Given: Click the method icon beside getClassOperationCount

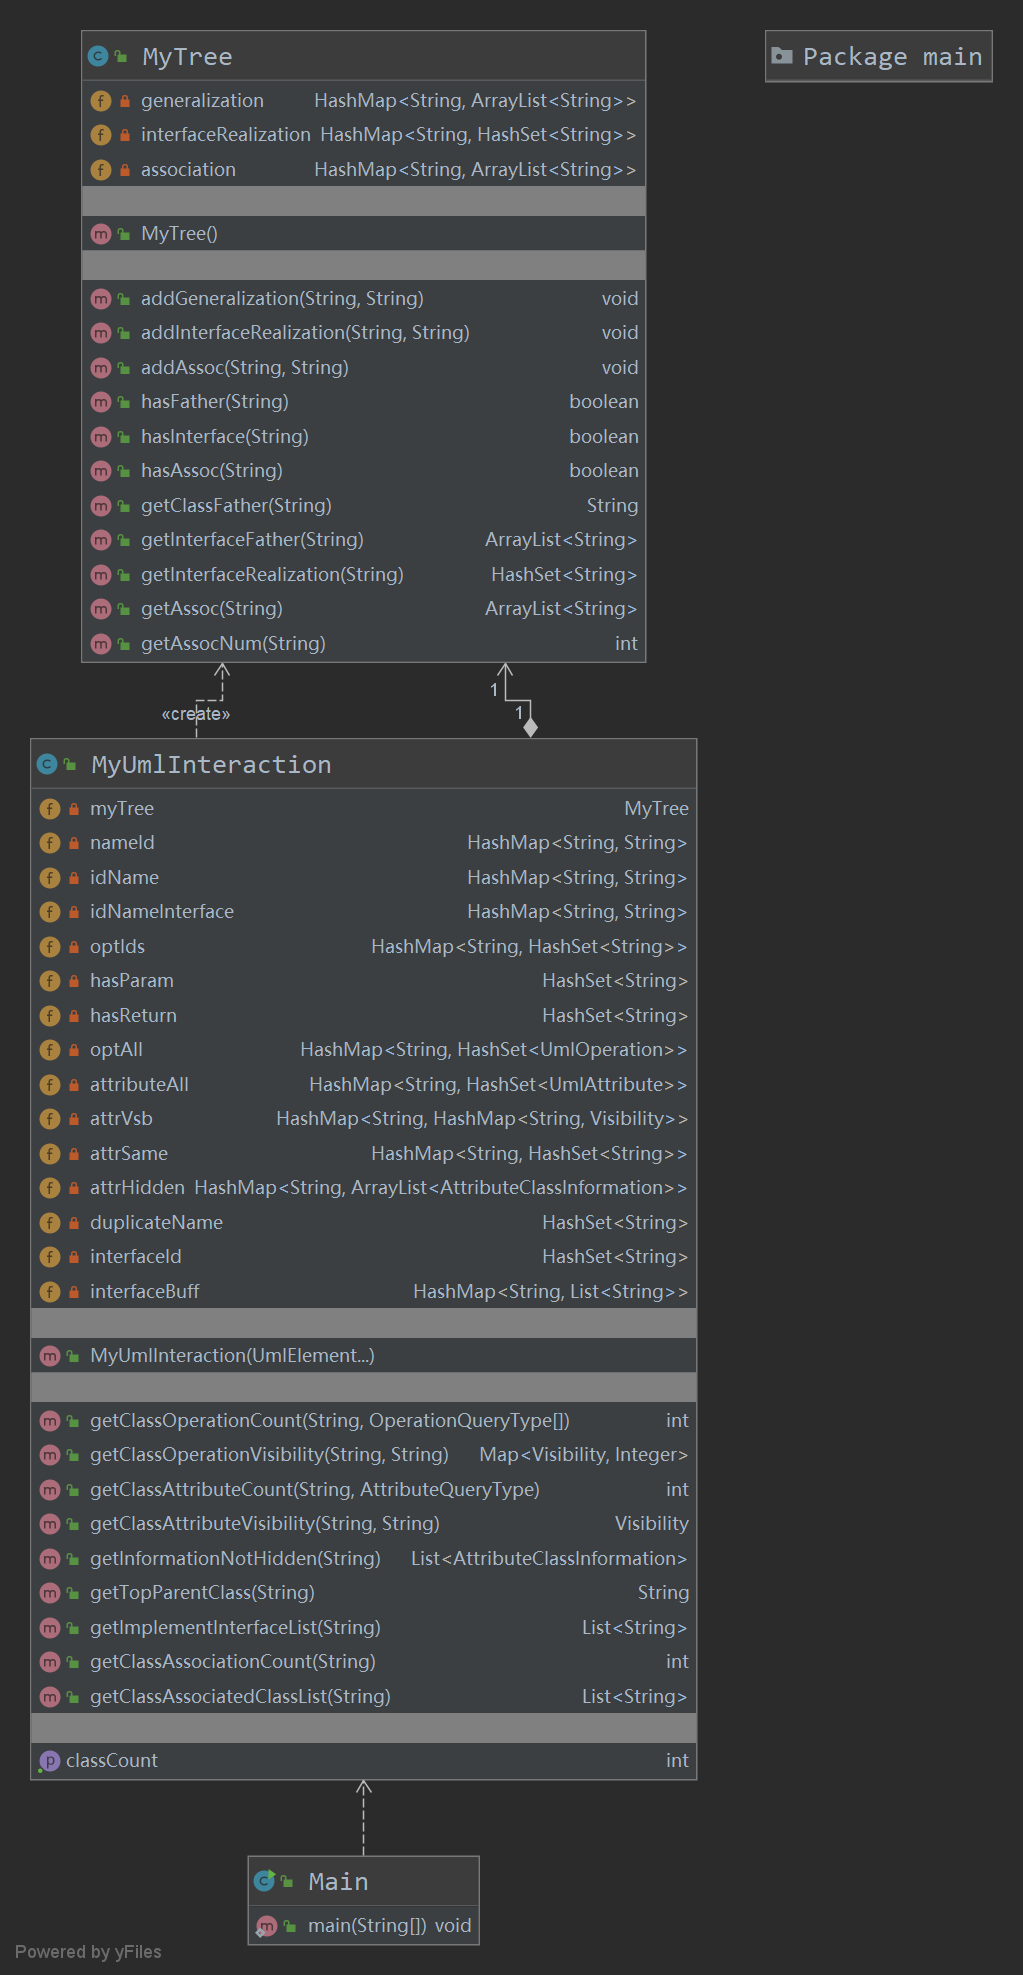Looking at the screenshot, I should click(50, 1421).
